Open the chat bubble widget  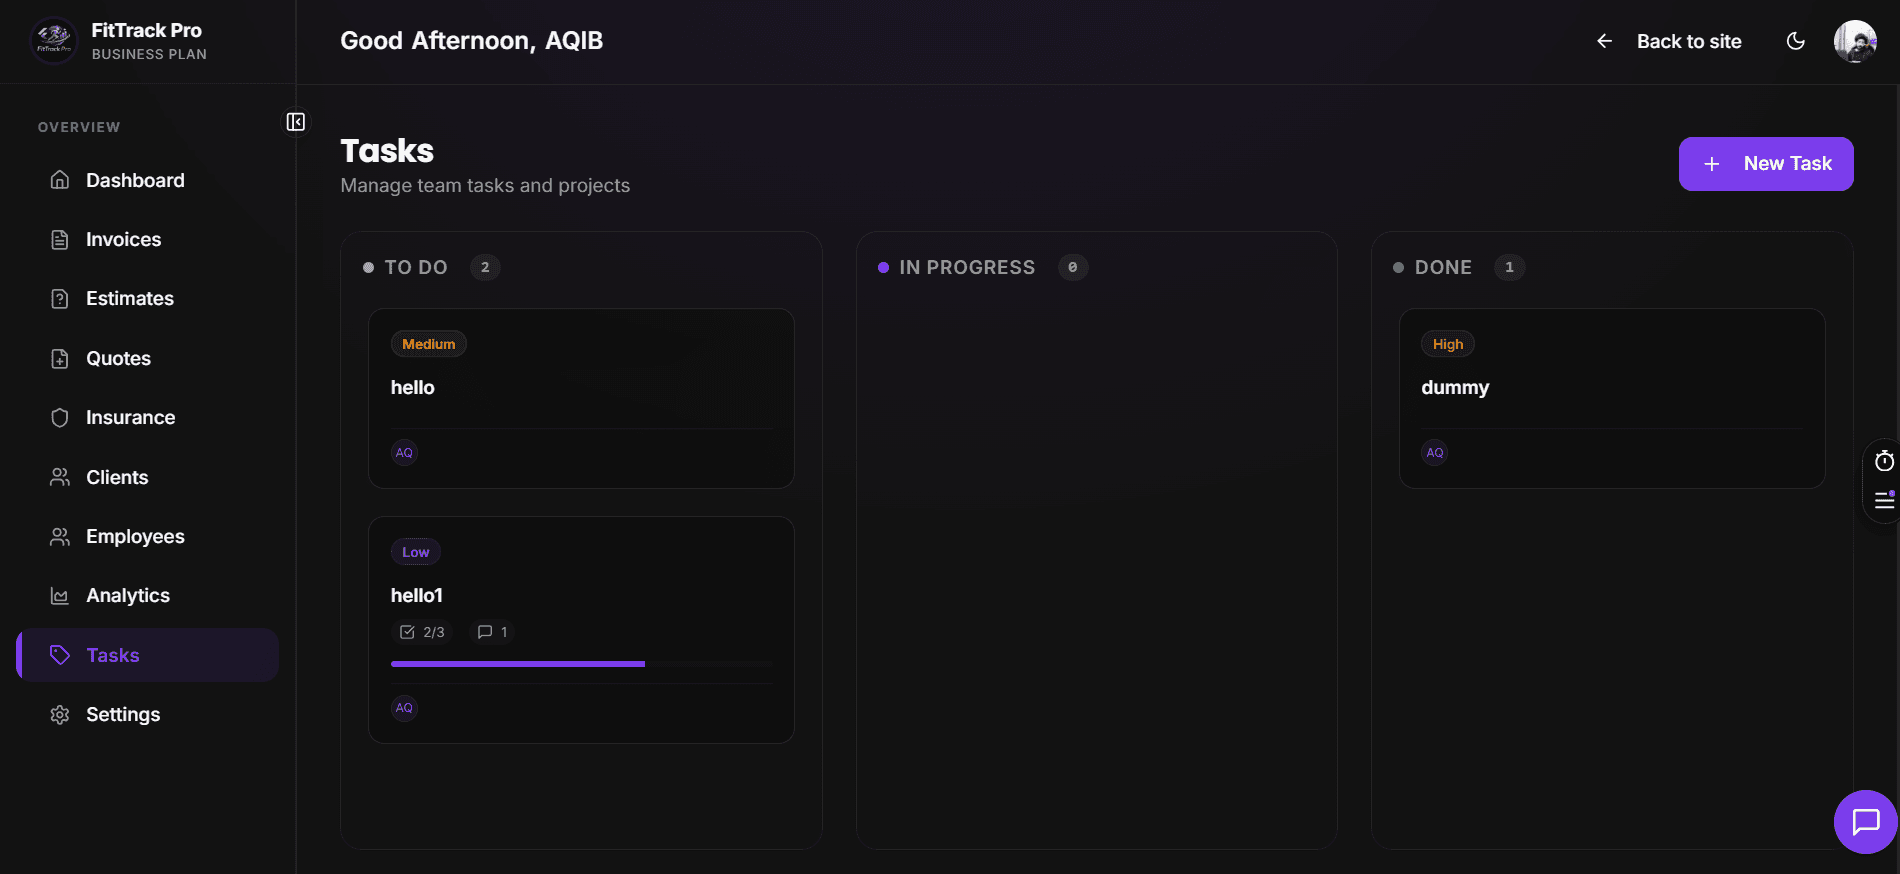(1865, 822)
